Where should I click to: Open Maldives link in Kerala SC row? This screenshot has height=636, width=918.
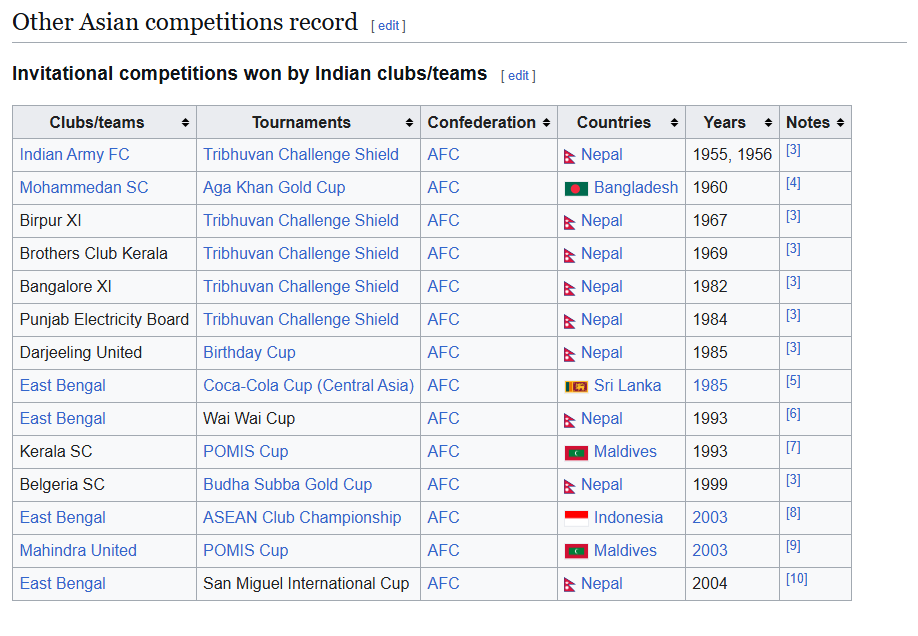(625, 452)
